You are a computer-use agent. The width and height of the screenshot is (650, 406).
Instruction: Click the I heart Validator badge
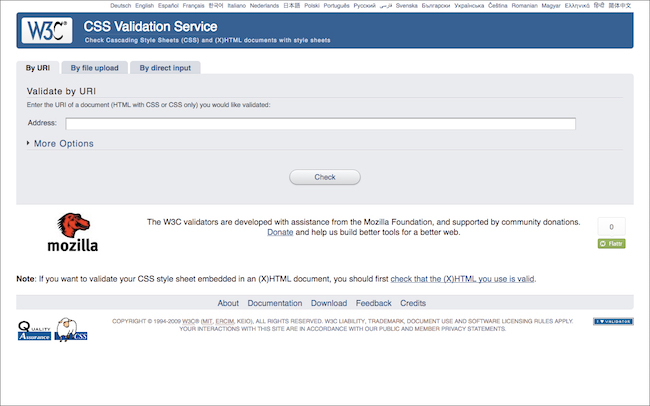point(612,322)
